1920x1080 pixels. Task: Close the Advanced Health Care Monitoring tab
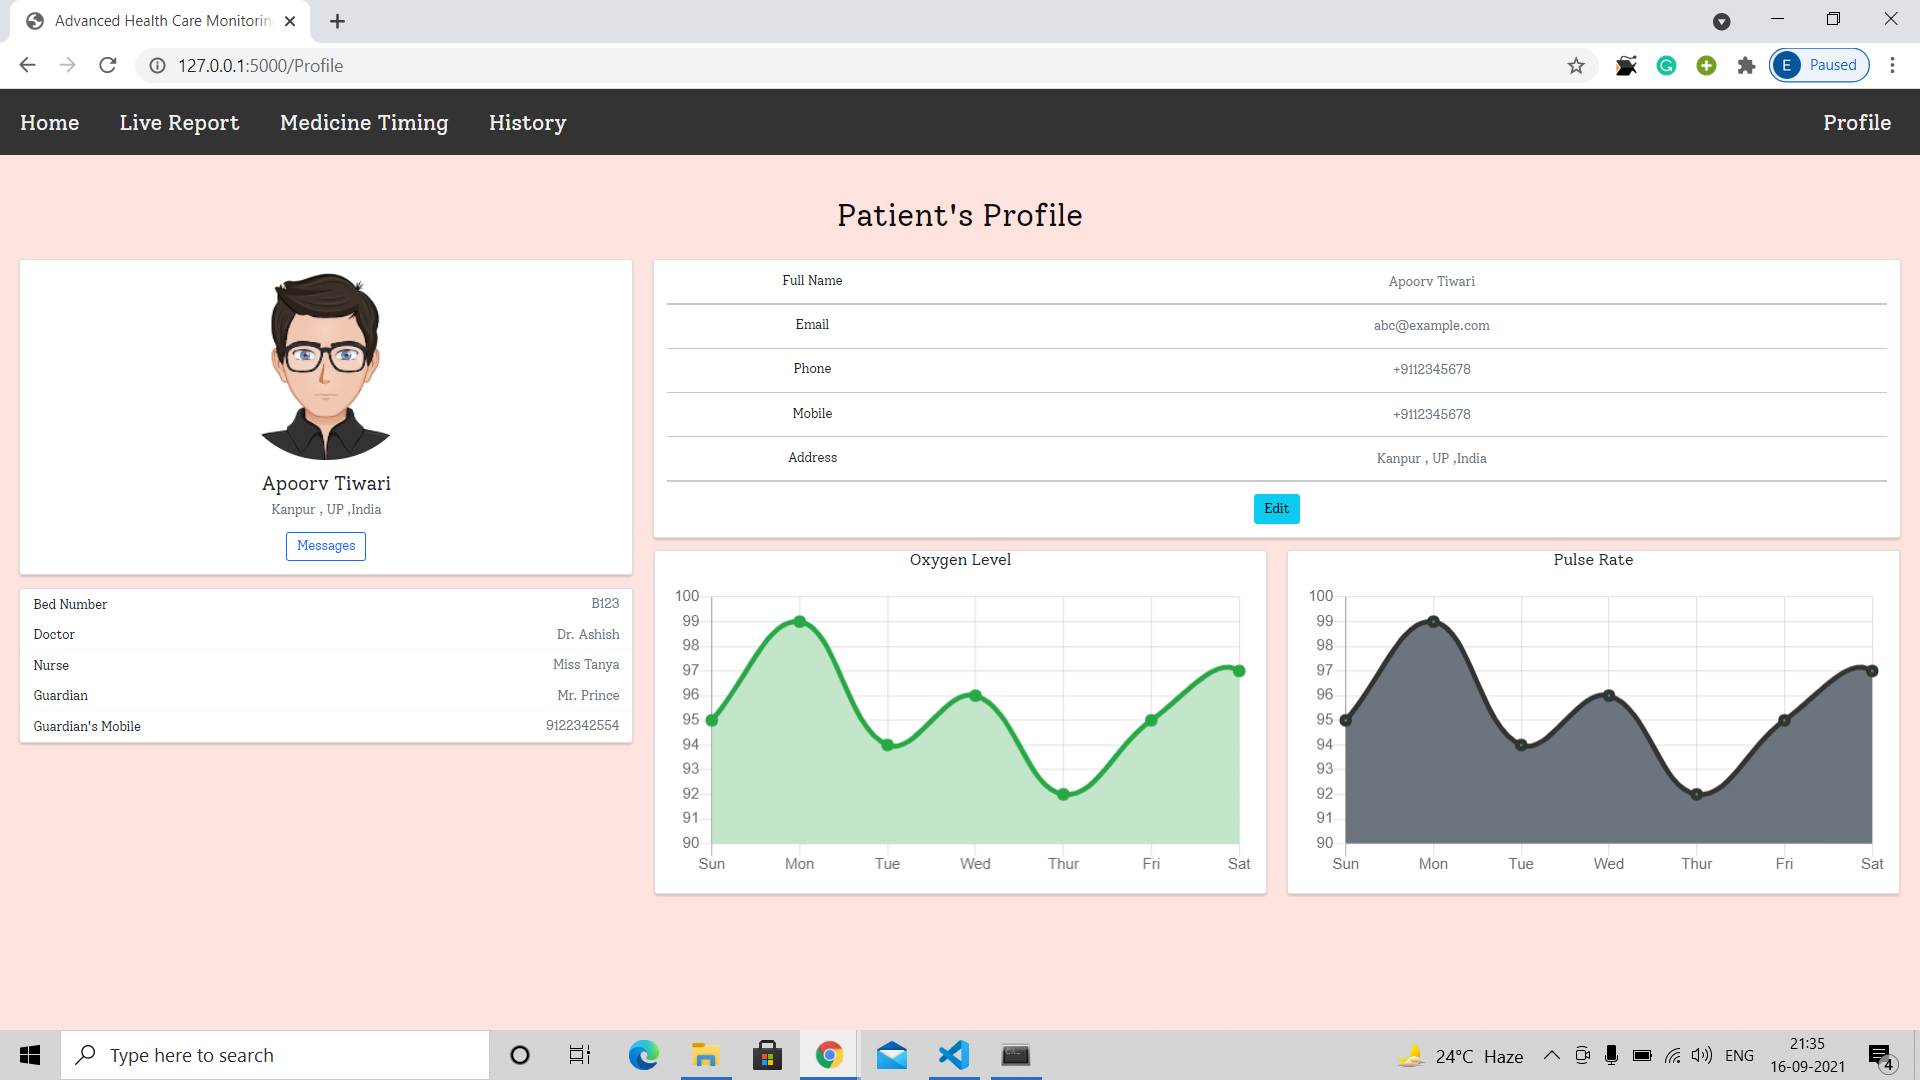[x=290, y=21]
